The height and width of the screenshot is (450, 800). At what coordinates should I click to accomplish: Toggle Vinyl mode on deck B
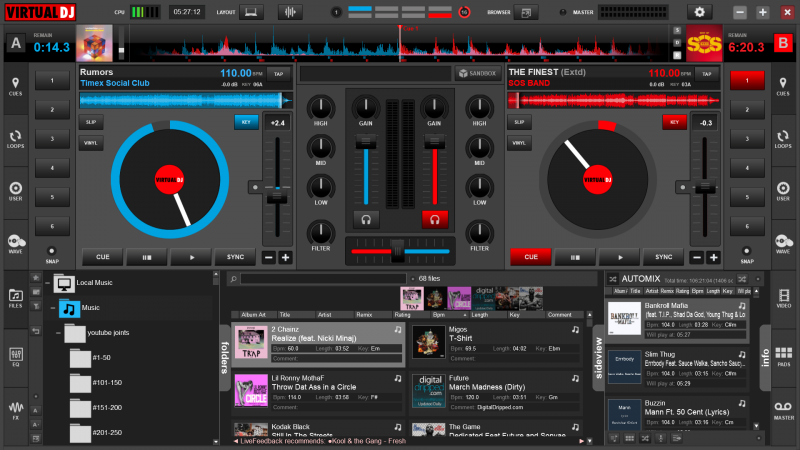(519, 143)
